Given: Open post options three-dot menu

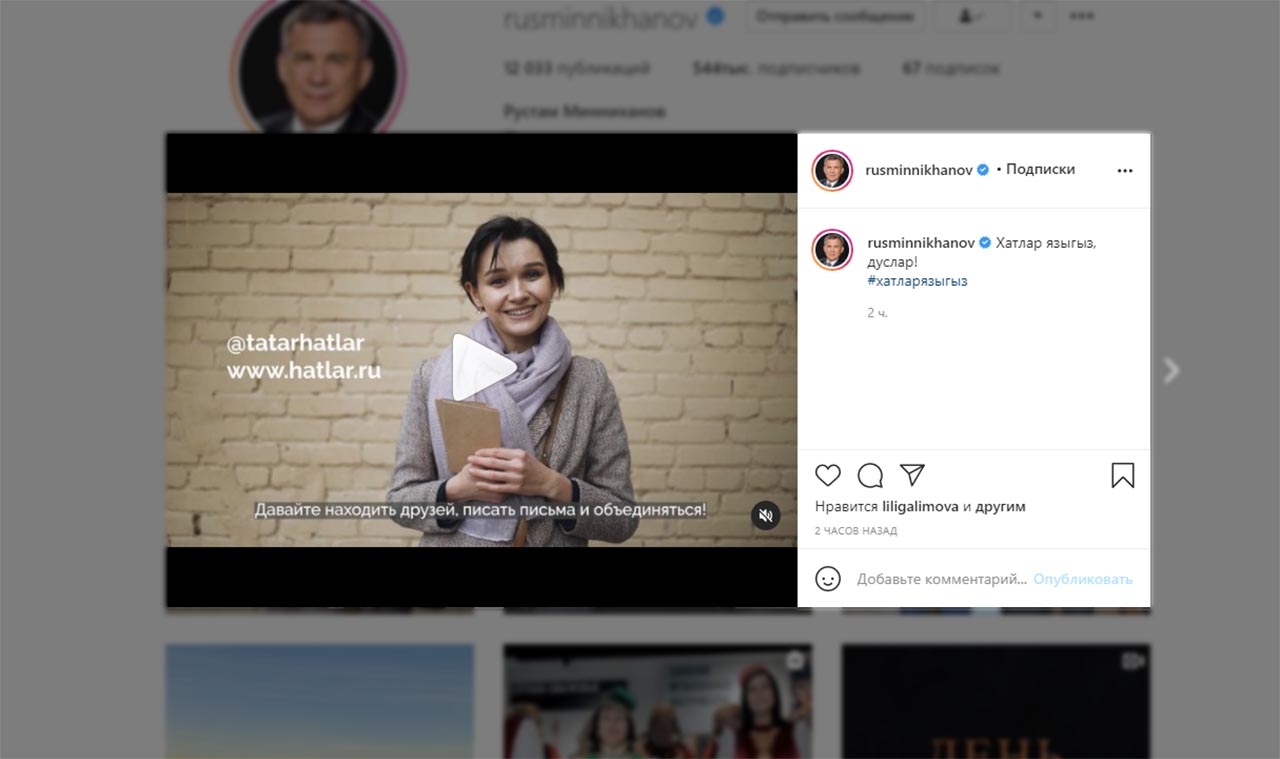Looking at the screenshot, I should [1125, 171].
